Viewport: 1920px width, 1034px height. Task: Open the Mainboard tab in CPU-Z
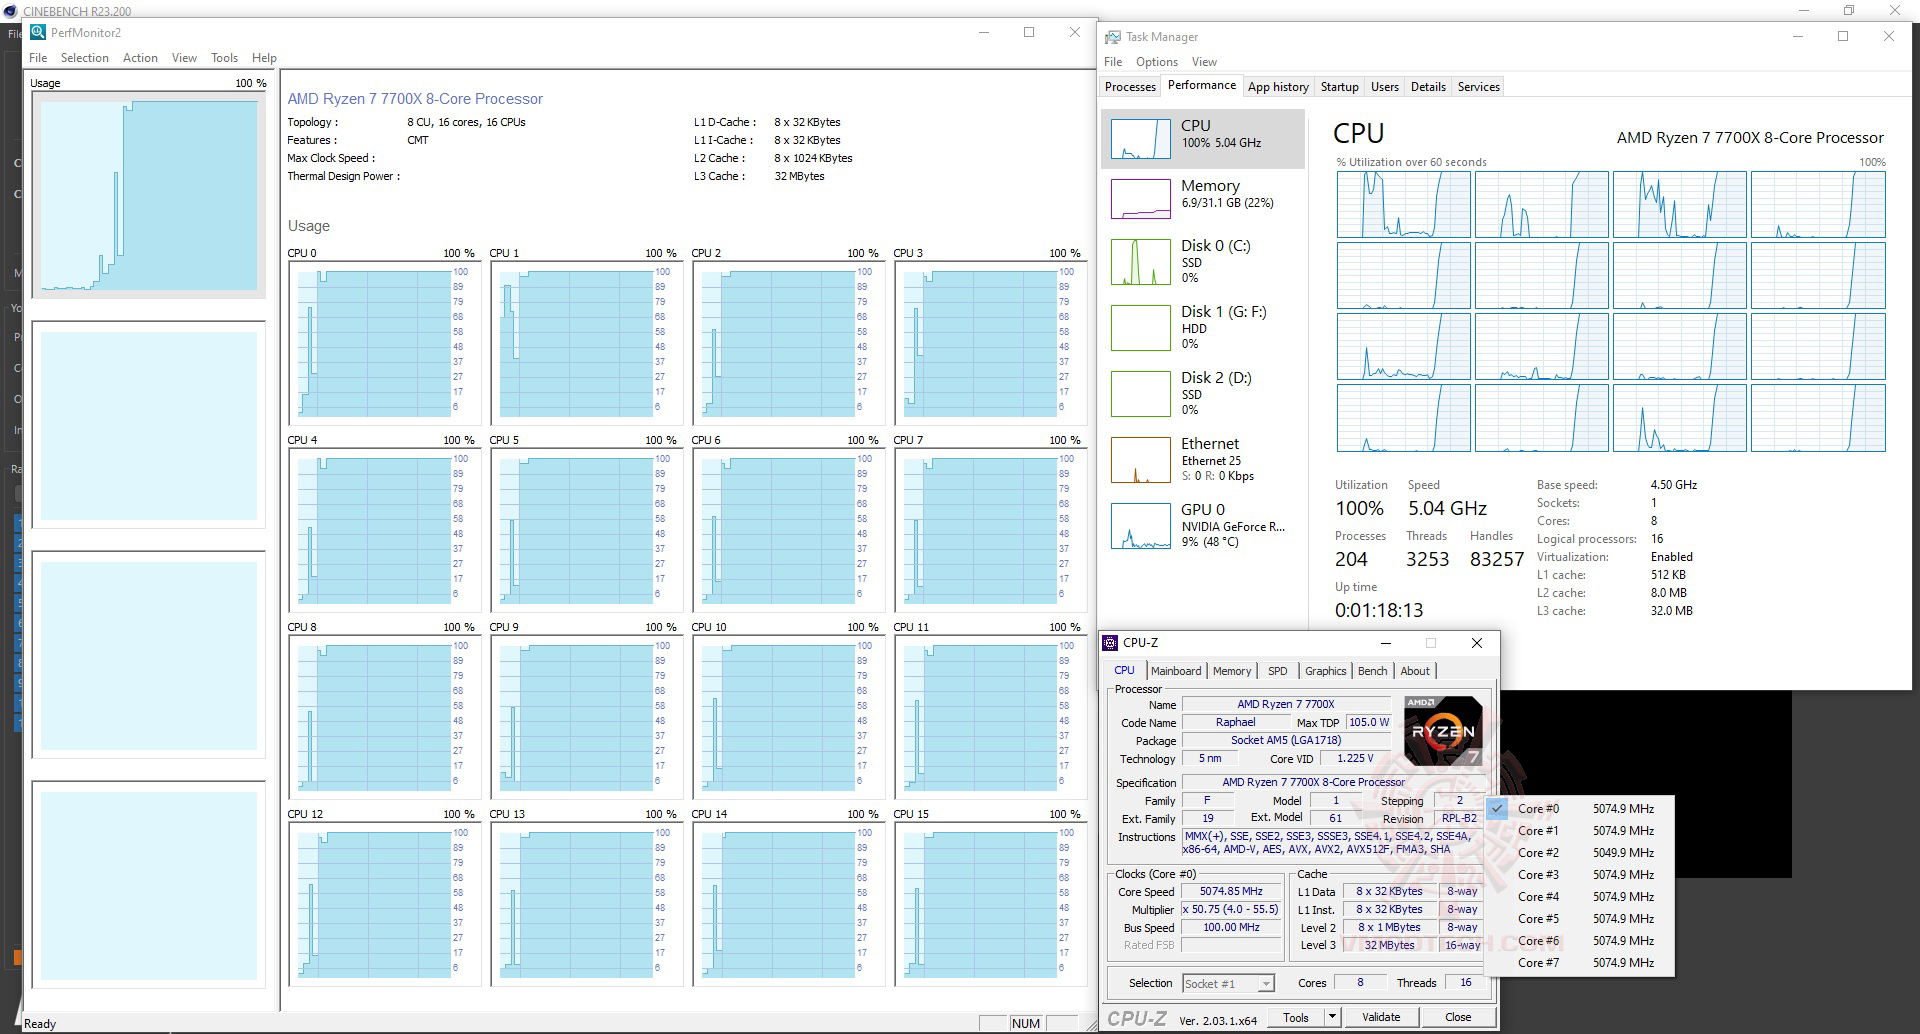(1176, 671)
